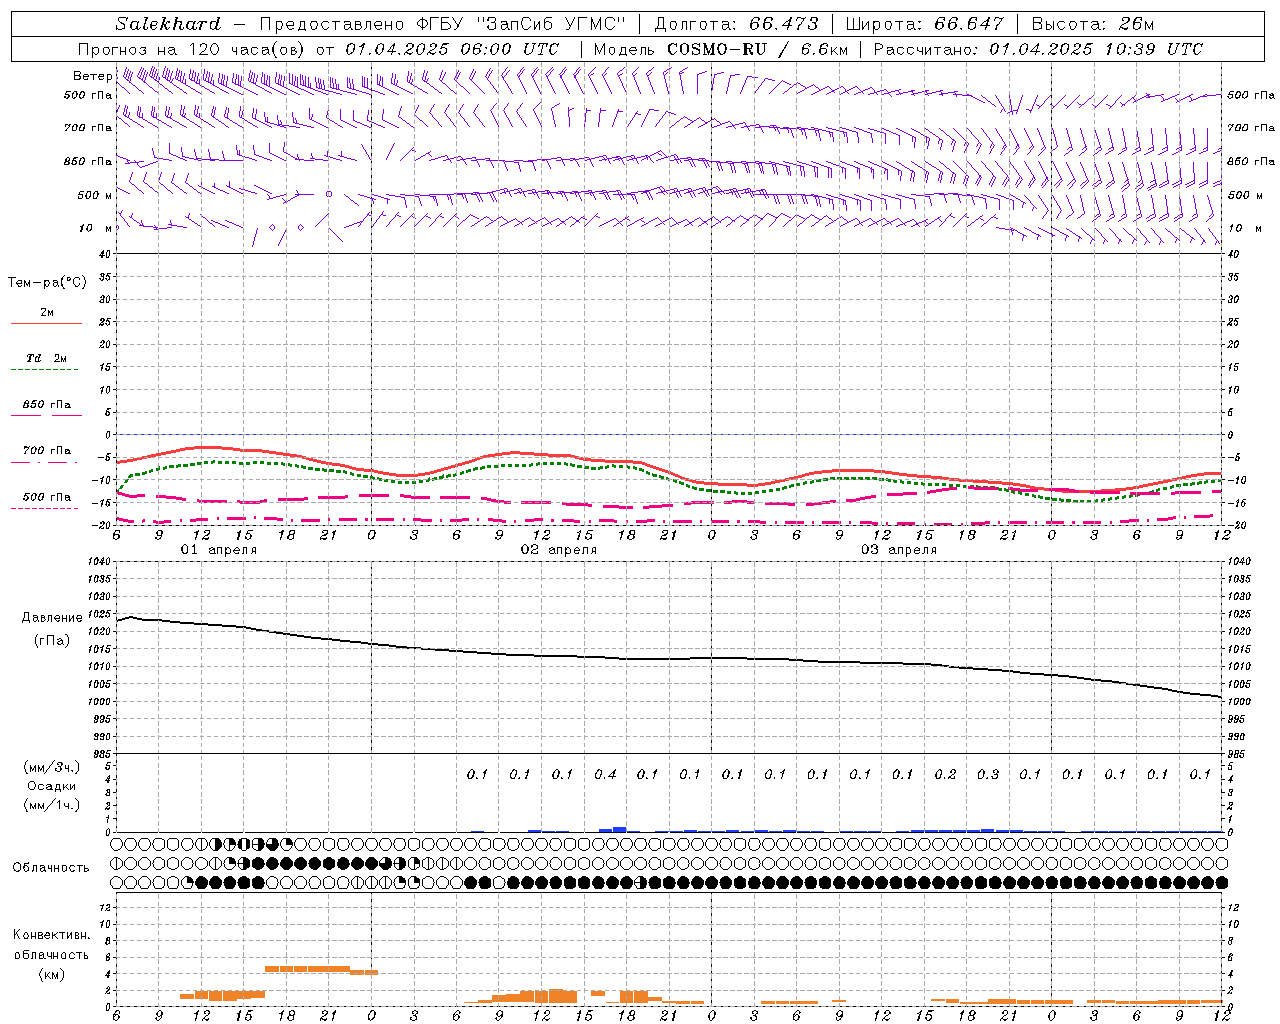Click the "(км)" unit under convective cloudiness
Screen dimensions: 1280x1024
click(x=51, y=974)
